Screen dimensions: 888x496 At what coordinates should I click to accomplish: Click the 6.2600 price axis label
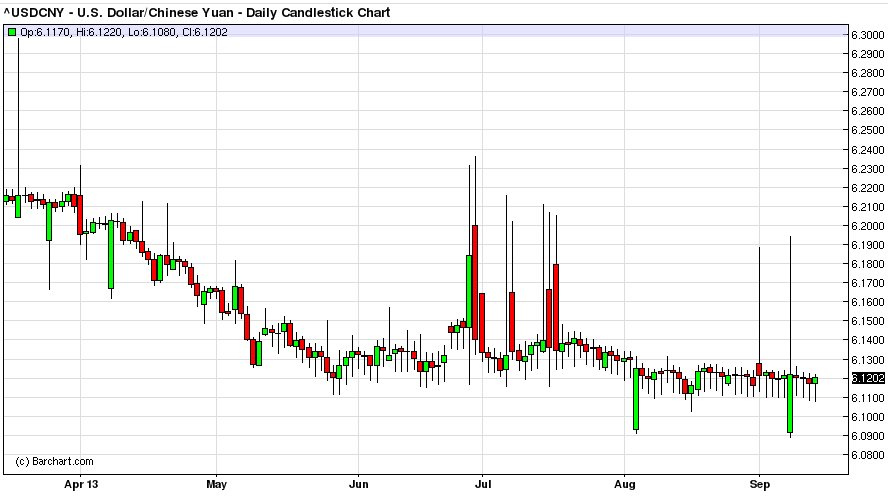(868, 111)
